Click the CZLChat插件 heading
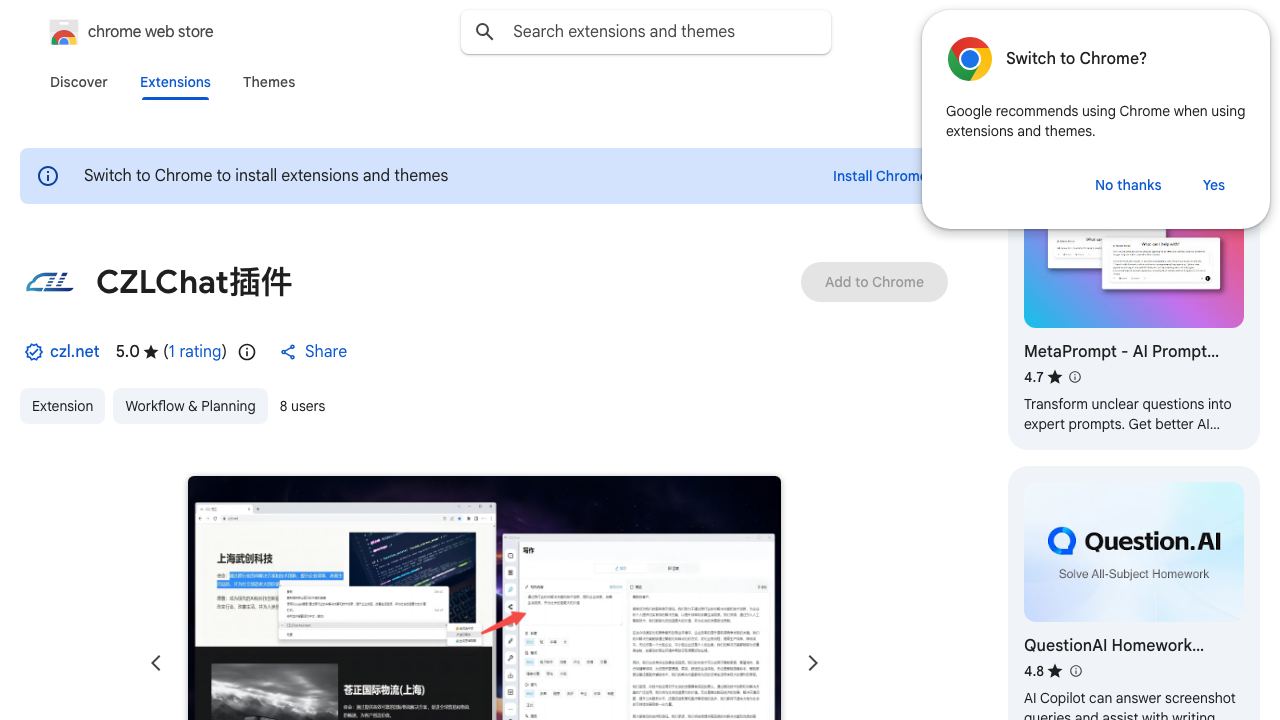This screenshot has width=1280, height=720. pos(194,282)
